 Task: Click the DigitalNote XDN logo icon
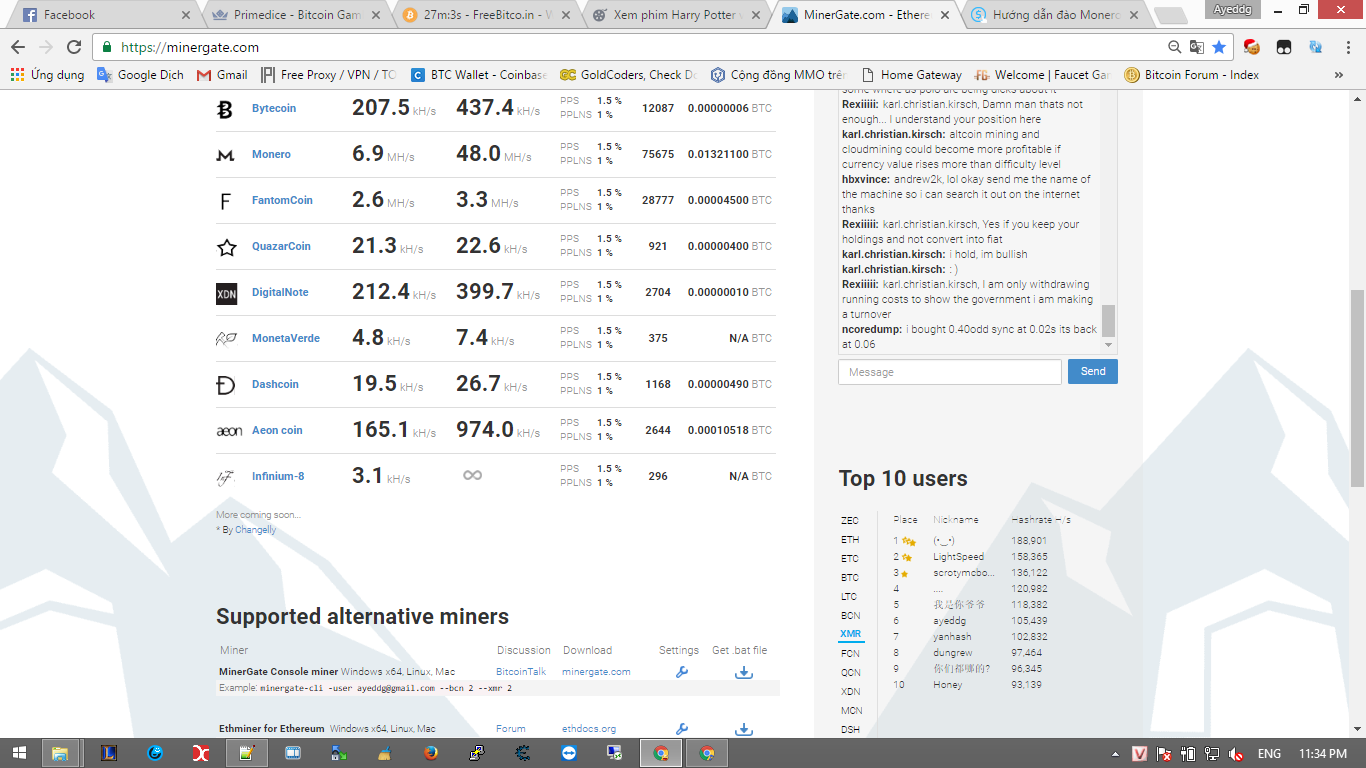[227, 293]
